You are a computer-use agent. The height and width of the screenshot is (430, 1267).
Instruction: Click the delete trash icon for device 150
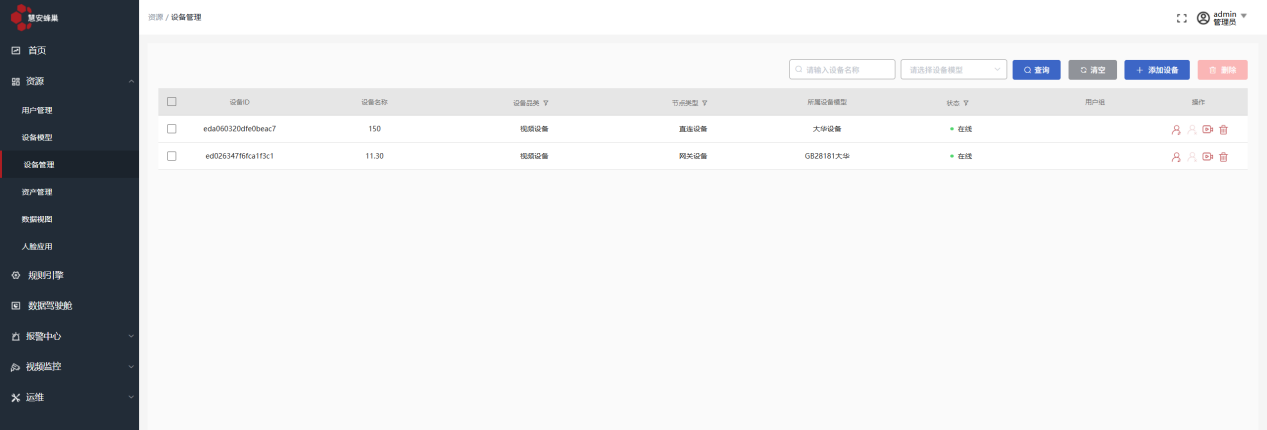coord(1223,129)
